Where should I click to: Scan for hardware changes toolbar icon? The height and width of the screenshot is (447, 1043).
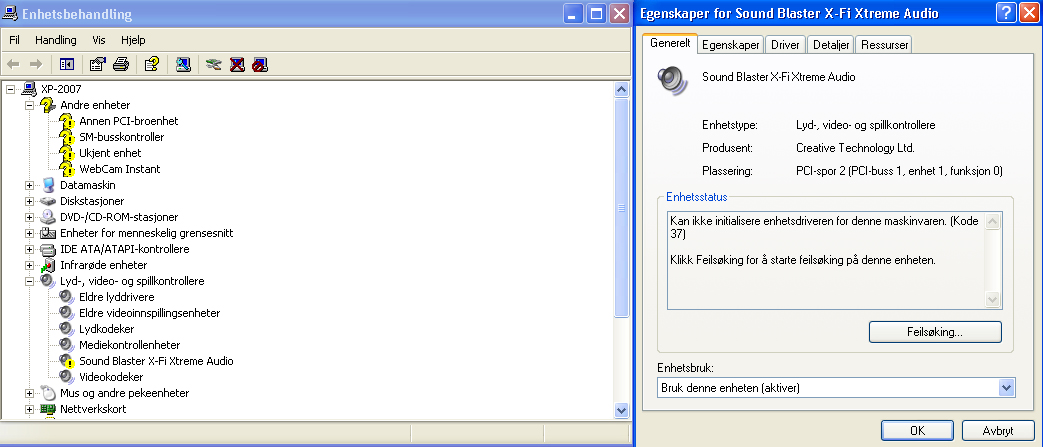pos(183,65)
